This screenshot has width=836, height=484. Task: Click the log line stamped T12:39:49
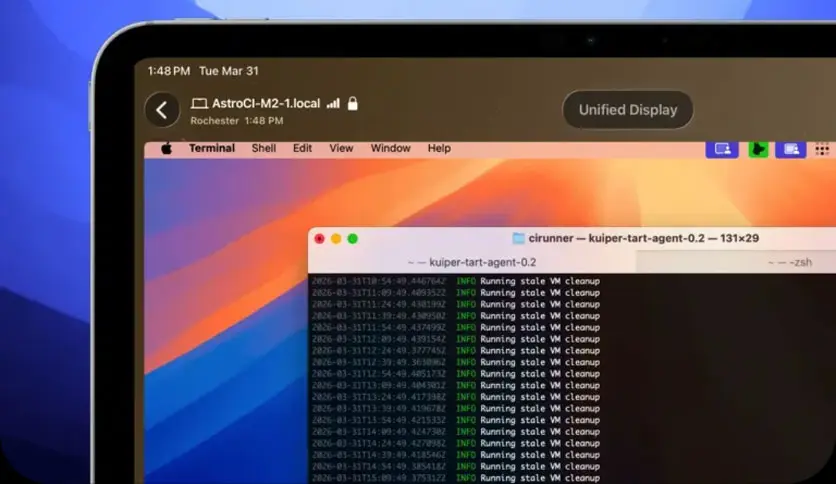tap(456, 362)
